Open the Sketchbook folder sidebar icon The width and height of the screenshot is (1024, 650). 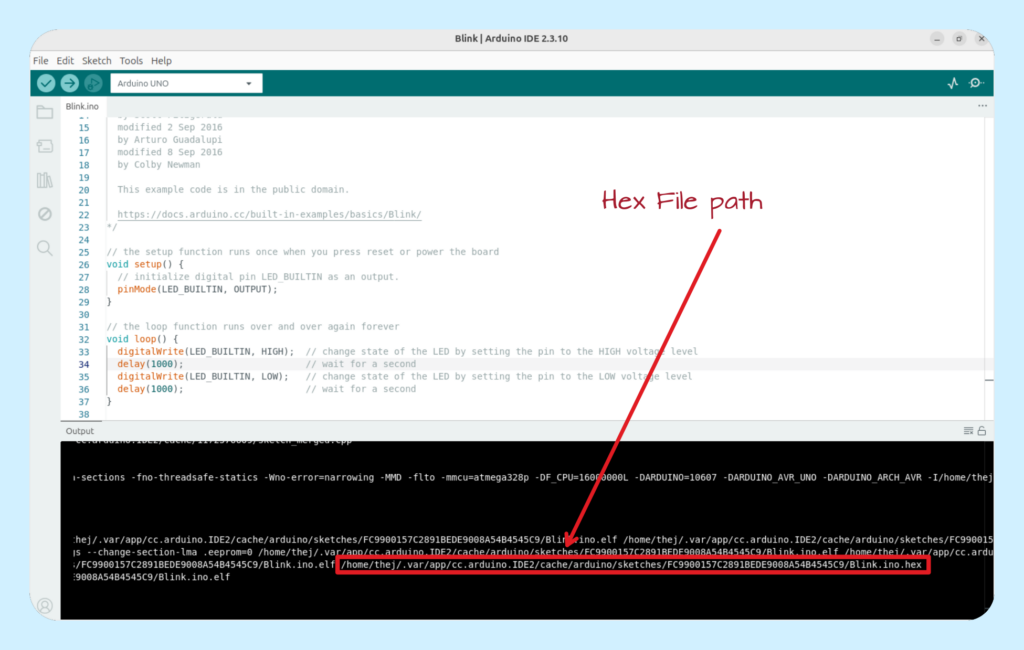tap(44, 112)
